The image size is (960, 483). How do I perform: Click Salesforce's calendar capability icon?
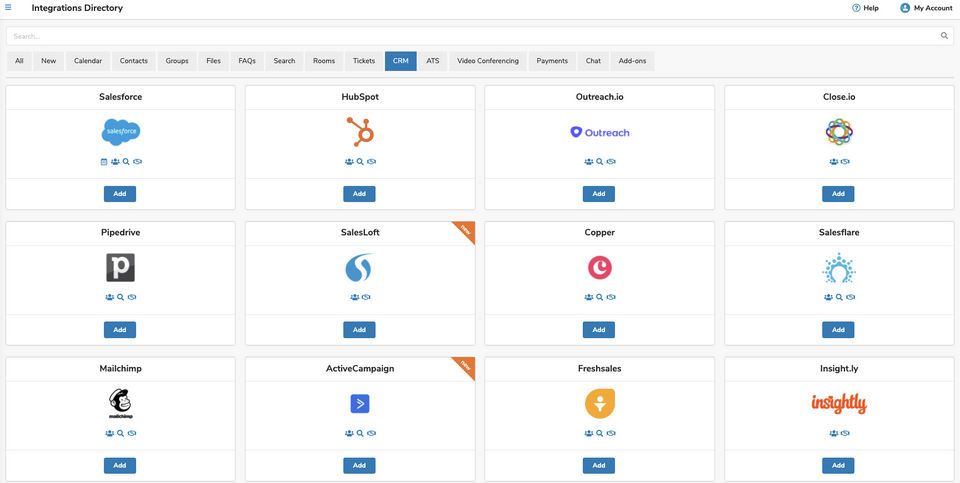103,162
